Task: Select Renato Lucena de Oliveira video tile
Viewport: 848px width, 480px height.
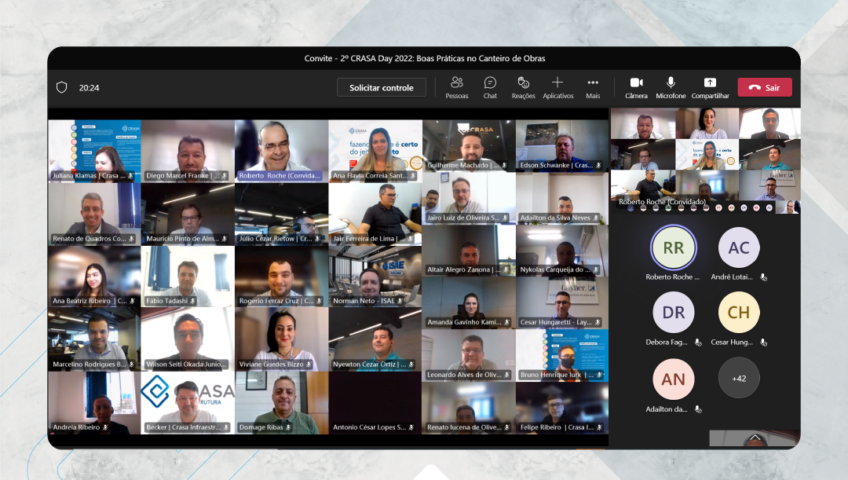Action: pyautogui.click(x=469, y=408)
